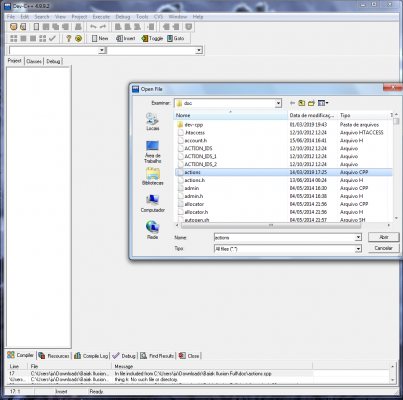Screen dimensions: 403x400
Task: Select the Locais places shortcut
Action: (153, 121)
